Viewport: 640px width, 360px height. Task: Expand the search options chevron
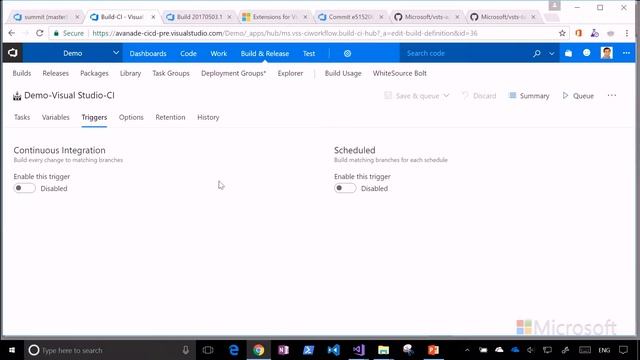click(551, 53)
